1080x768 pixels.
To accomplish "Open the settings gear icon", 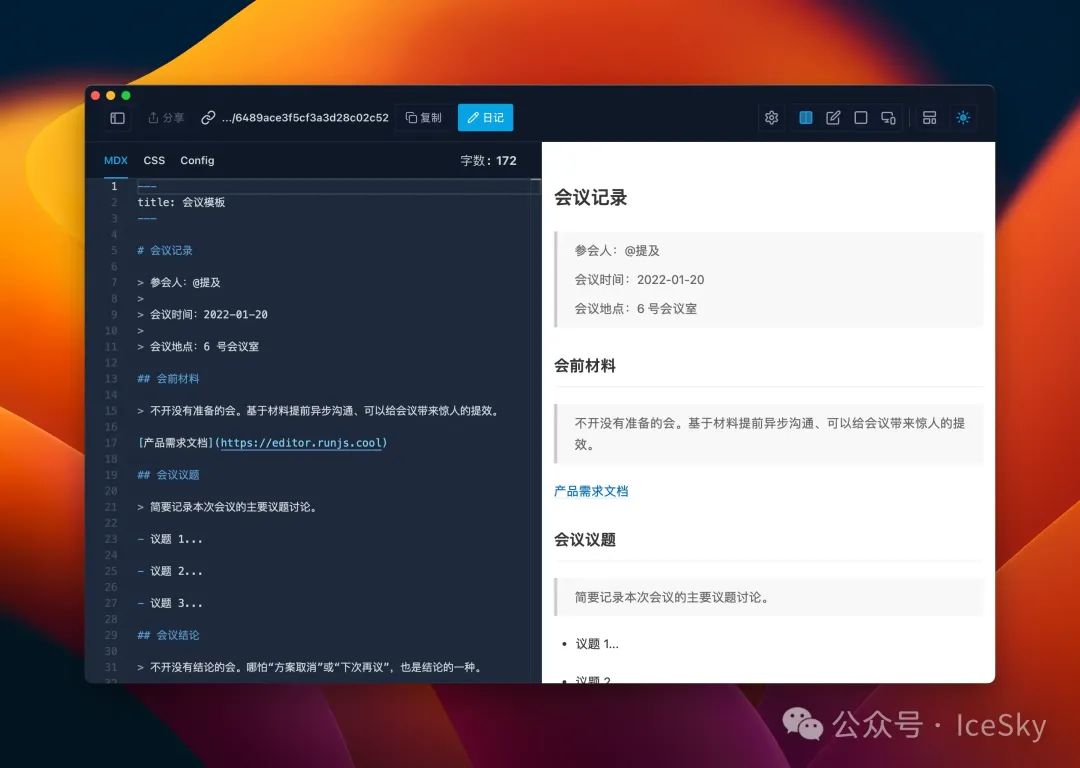I will click(771, 118).
